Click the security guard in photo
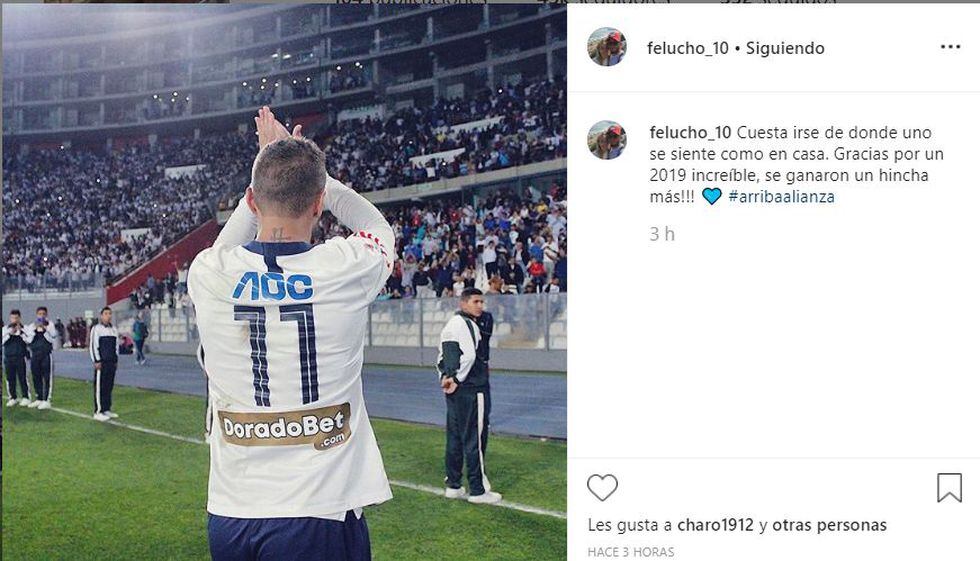The image size is (980, 561). pos(467,395)
